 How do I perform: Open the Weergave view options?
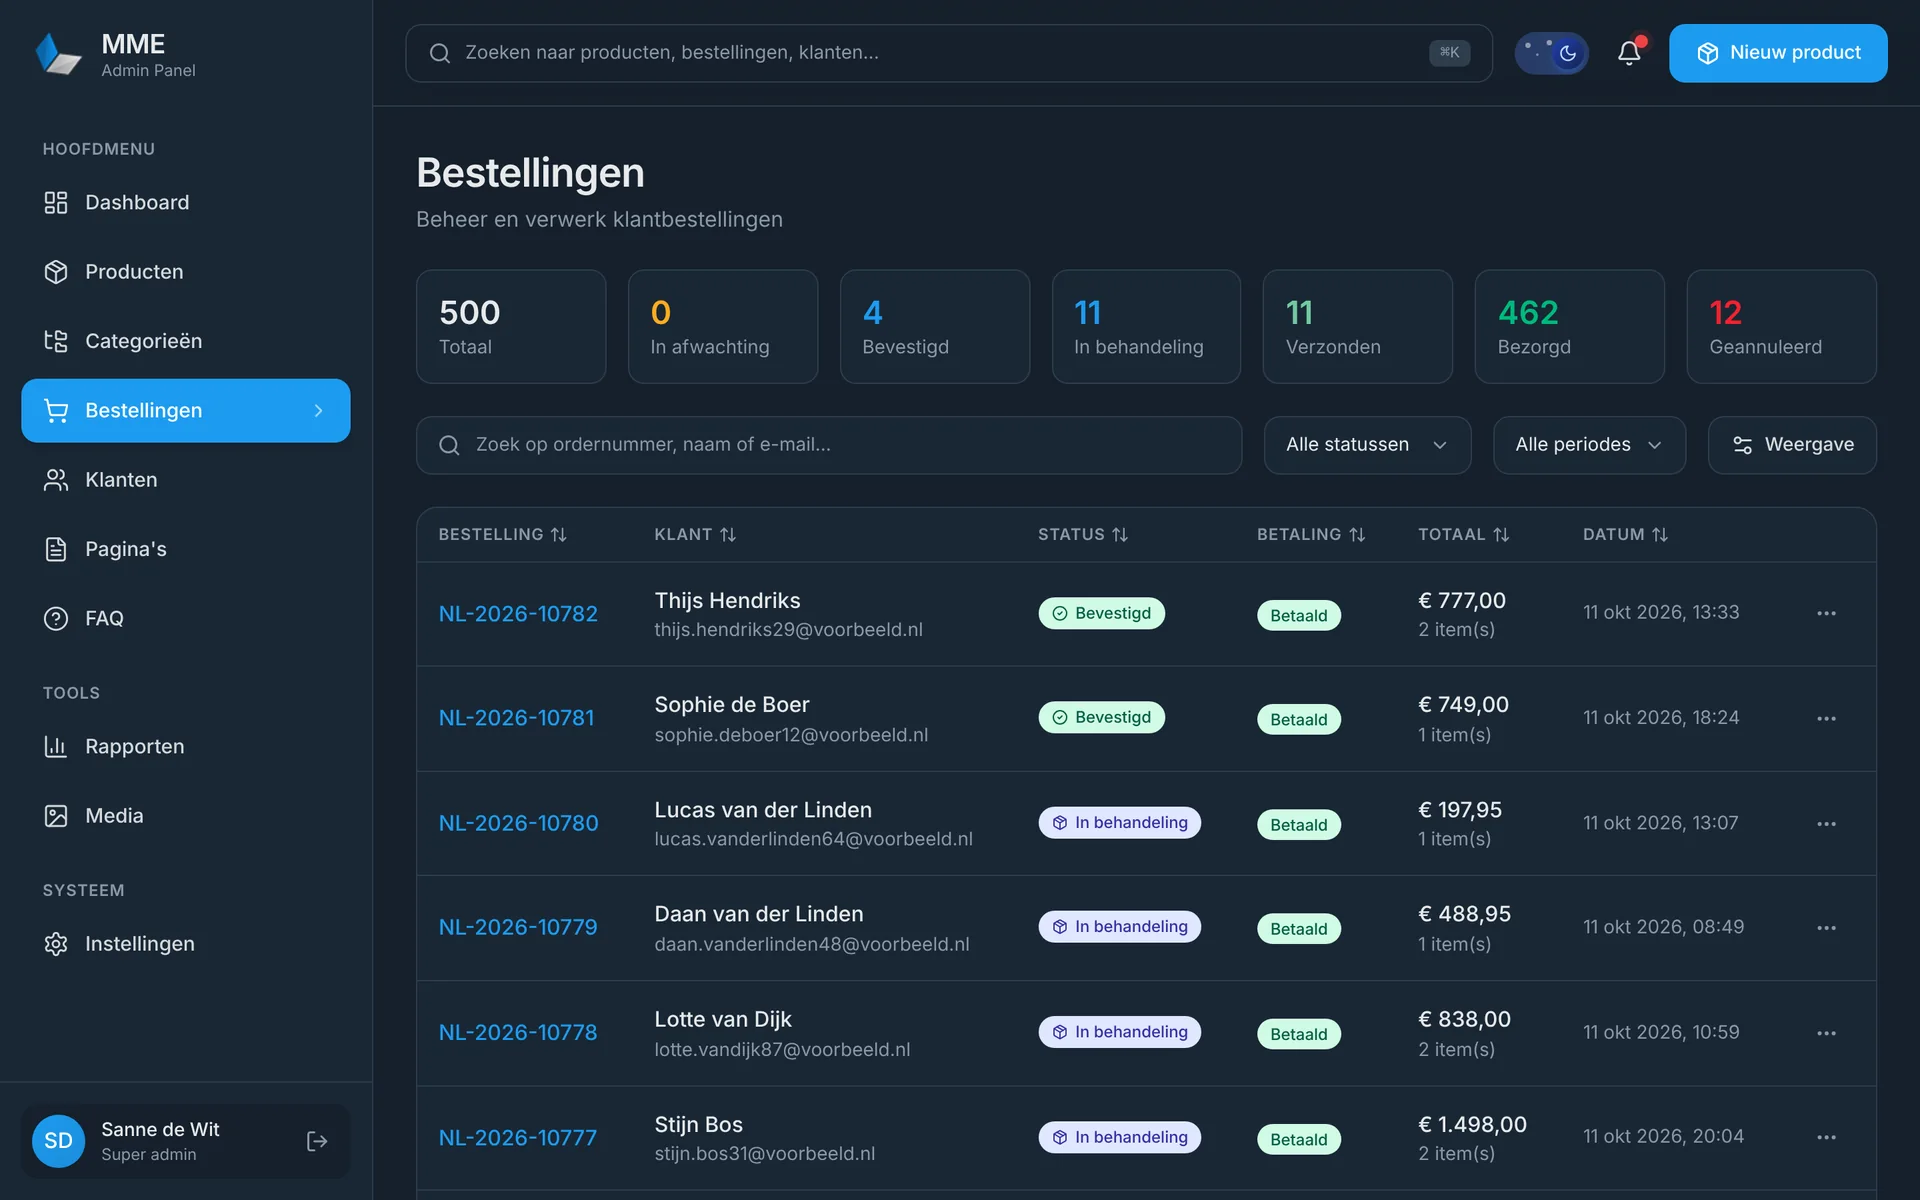tap(1792, 445)
